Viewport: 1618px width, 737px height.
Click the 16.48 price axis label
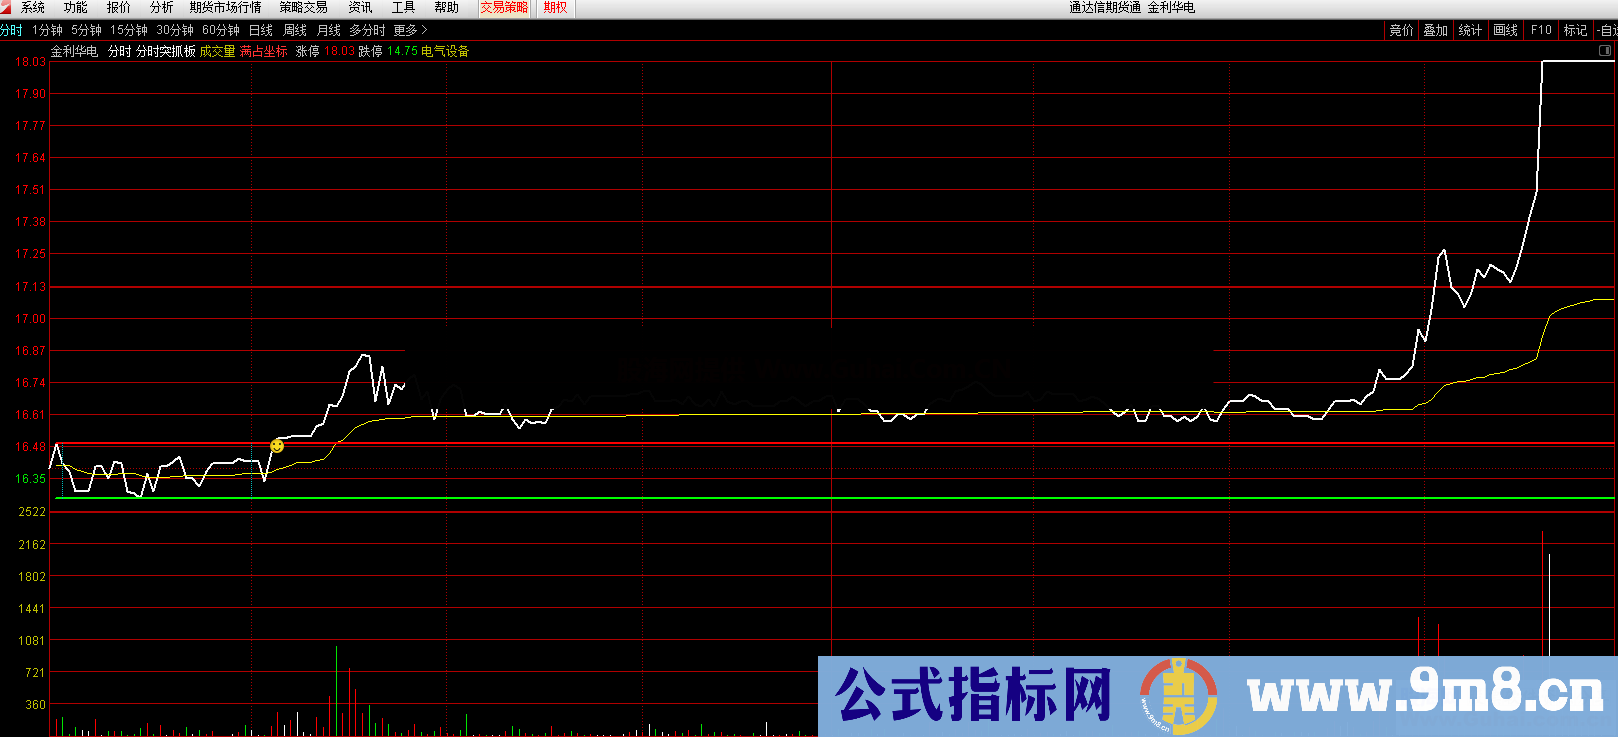30,447
